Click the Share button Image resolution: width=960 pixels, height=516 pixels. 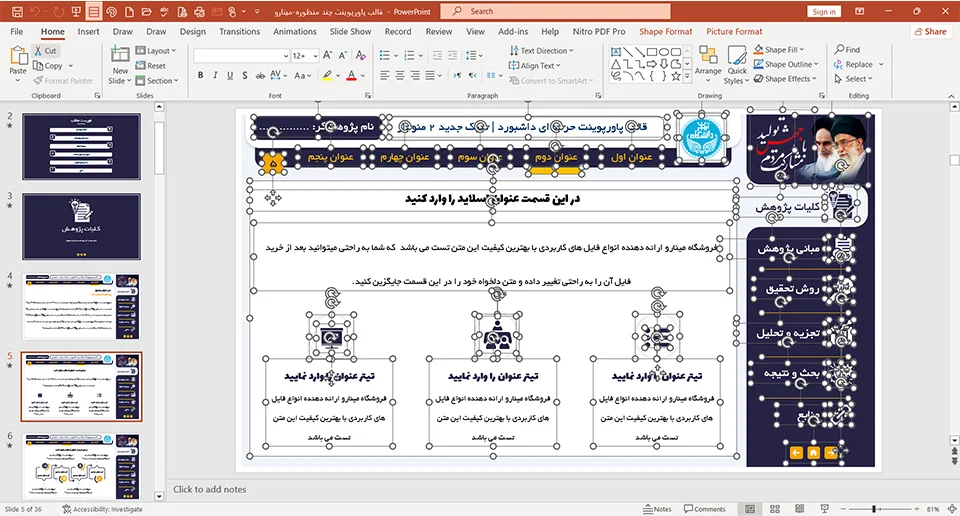(931, 31)
